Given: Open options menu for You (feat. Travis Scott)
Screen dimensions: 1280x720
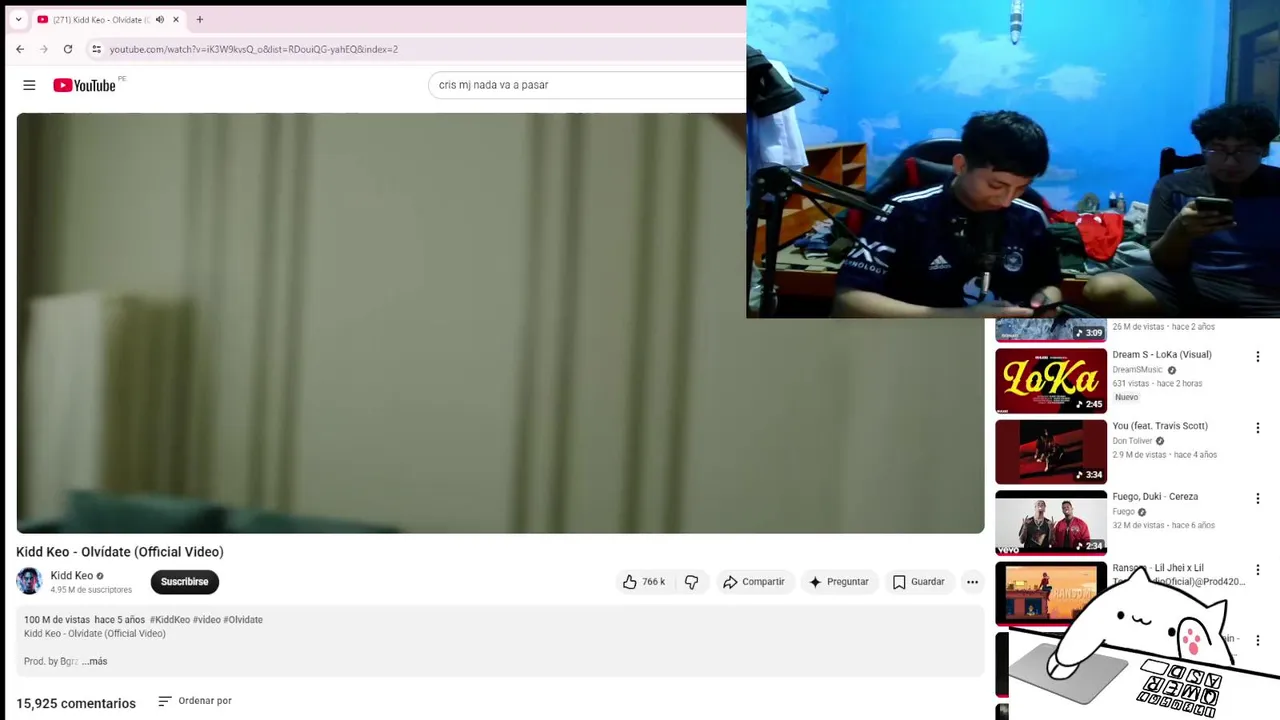Looking at the screenshot, I should [1258, 428].
